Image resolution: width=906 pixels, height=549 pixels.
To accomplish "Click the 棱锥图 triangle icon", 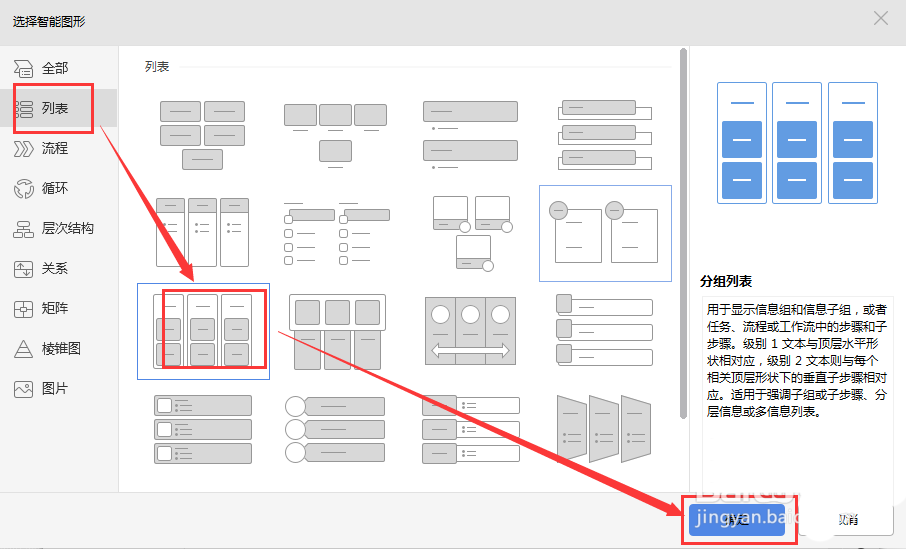I will point(23,348).
